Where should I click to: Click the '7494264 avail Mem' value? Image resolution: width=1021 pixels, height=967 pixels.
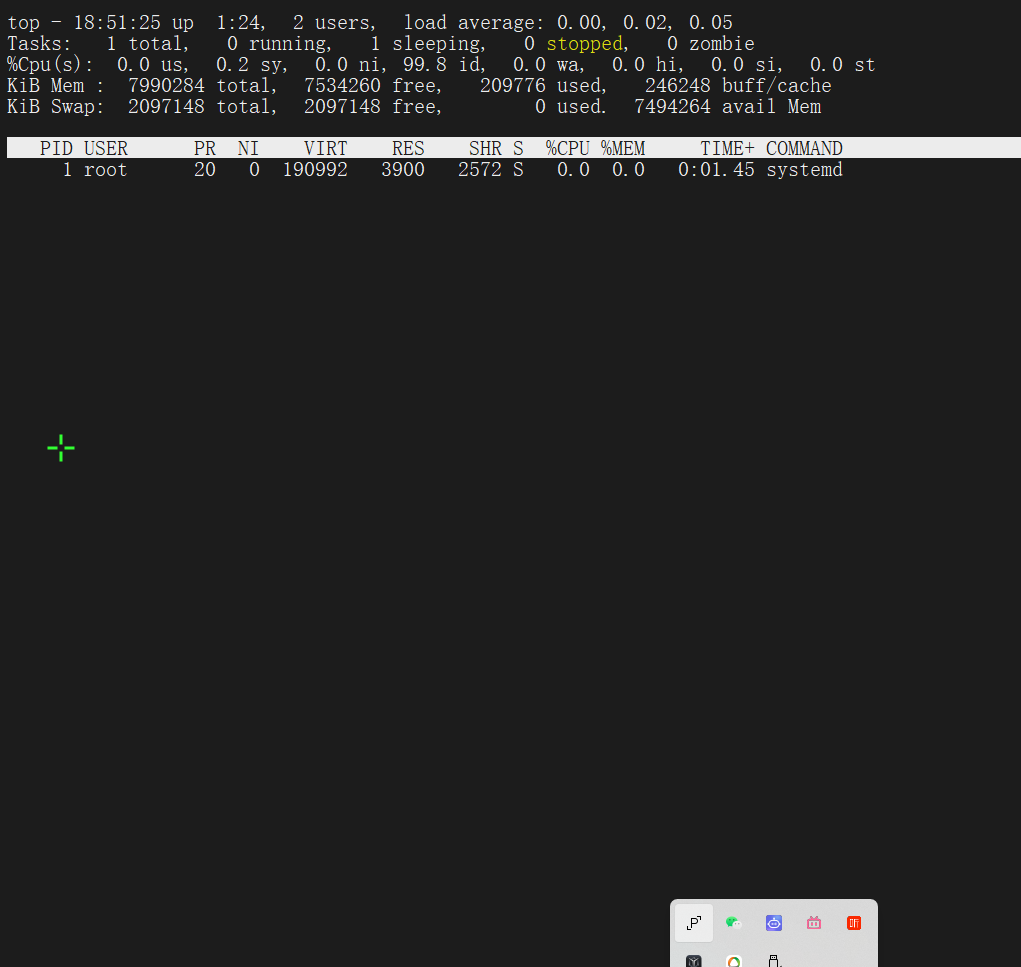[727, 107]
